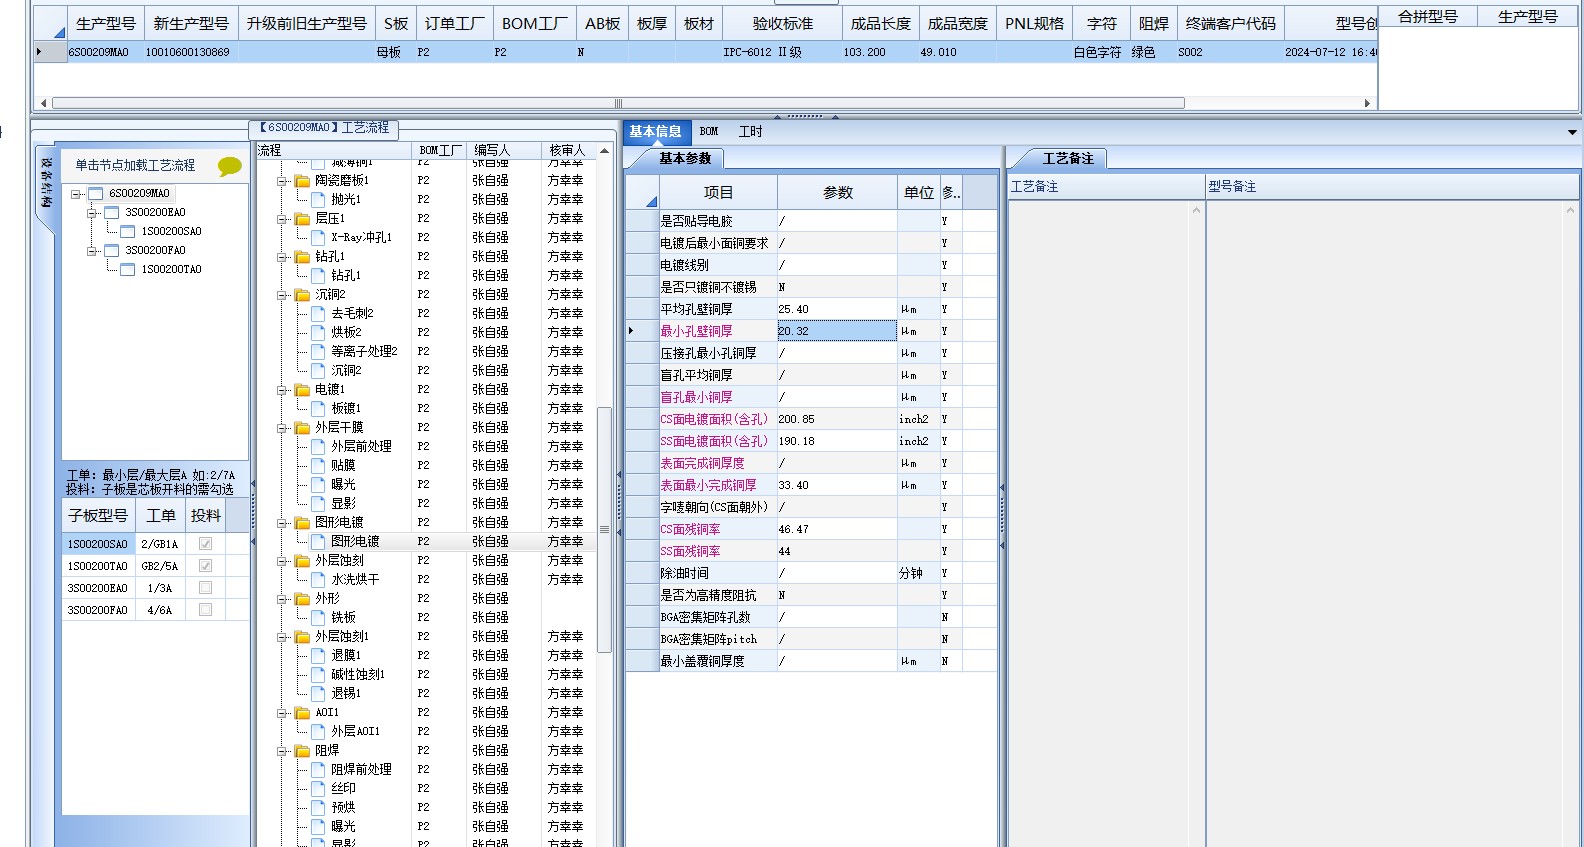Open the vertical 设备结构 side tab
Image resolution: width=1584 pixels, height=847 pixels.
coord(46,184)
